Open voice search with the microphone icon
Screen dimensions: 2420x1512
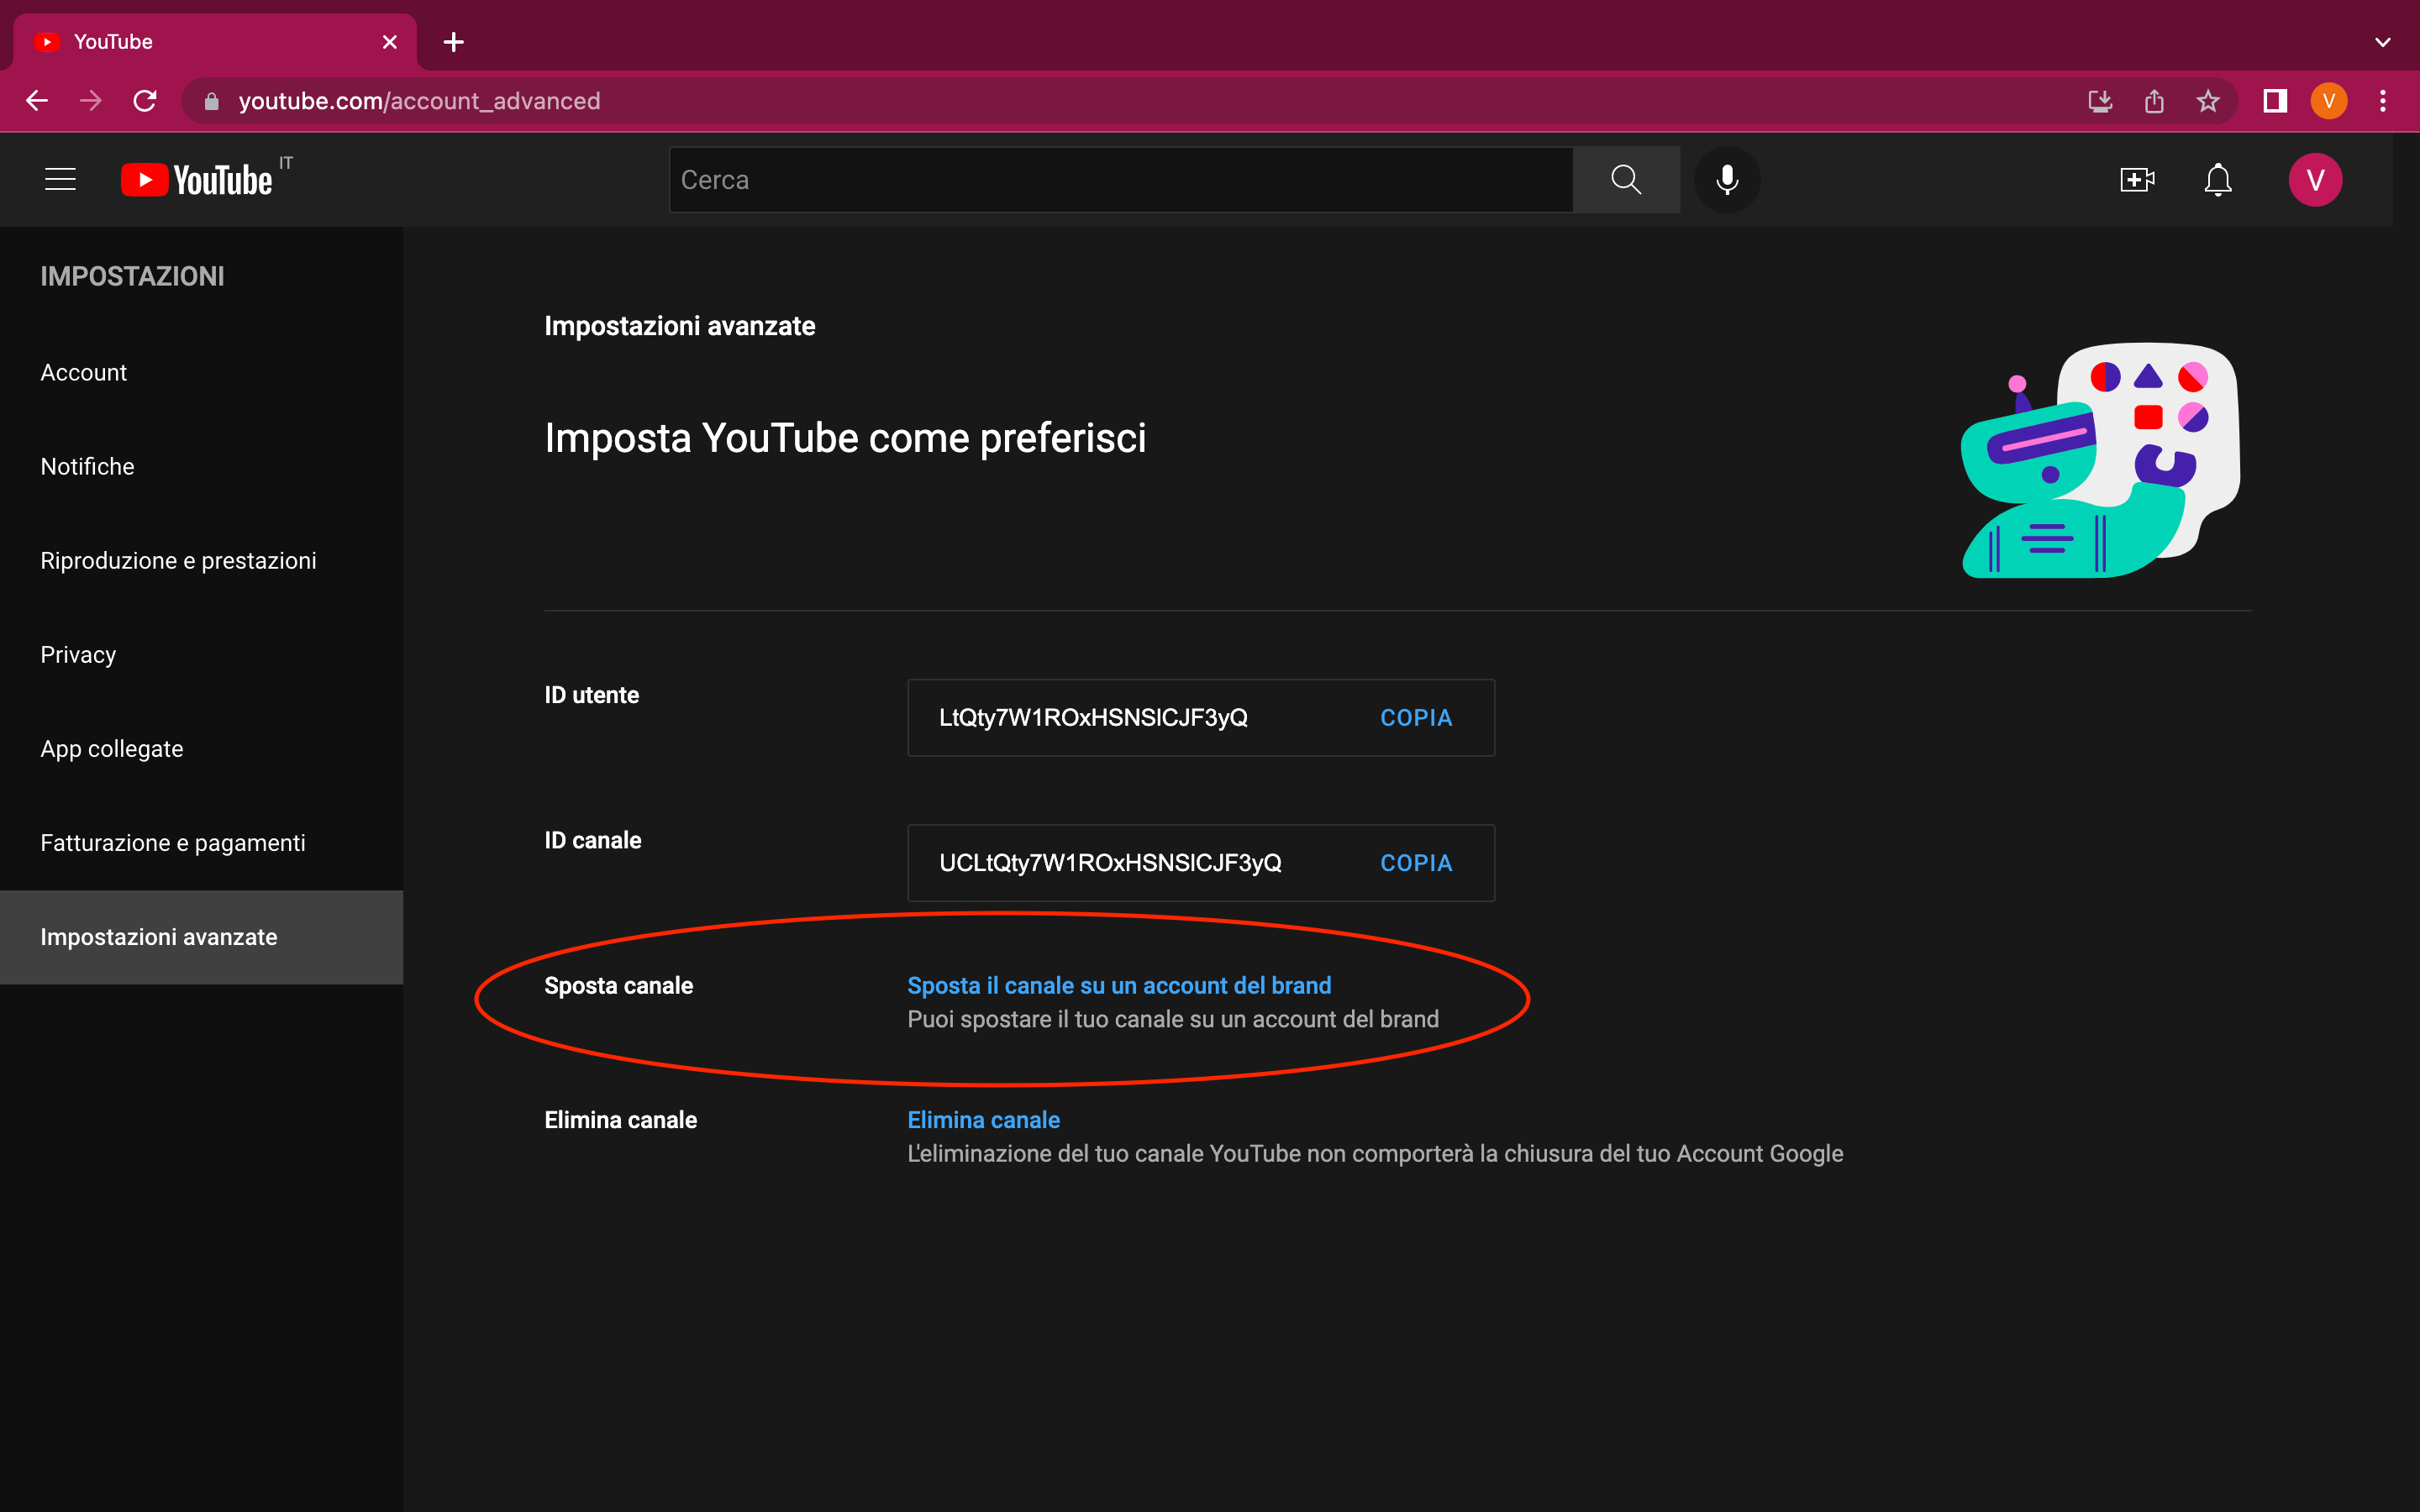click(1727, 180)
